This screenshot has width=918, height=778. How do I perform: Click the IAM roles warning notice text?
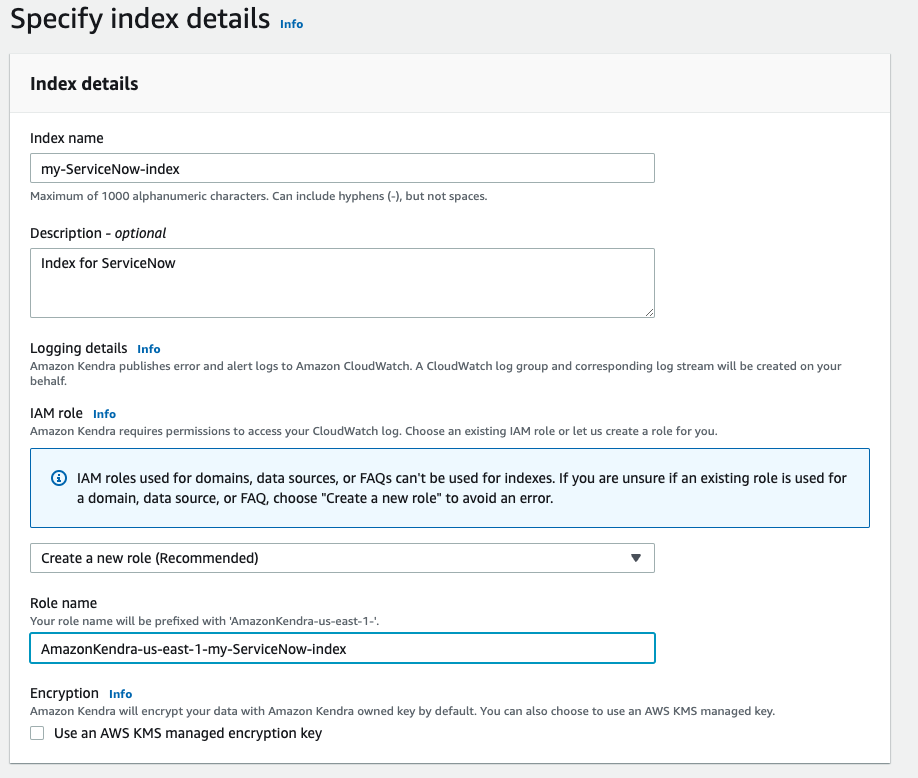pyautogui.click(x=461, y=488)
